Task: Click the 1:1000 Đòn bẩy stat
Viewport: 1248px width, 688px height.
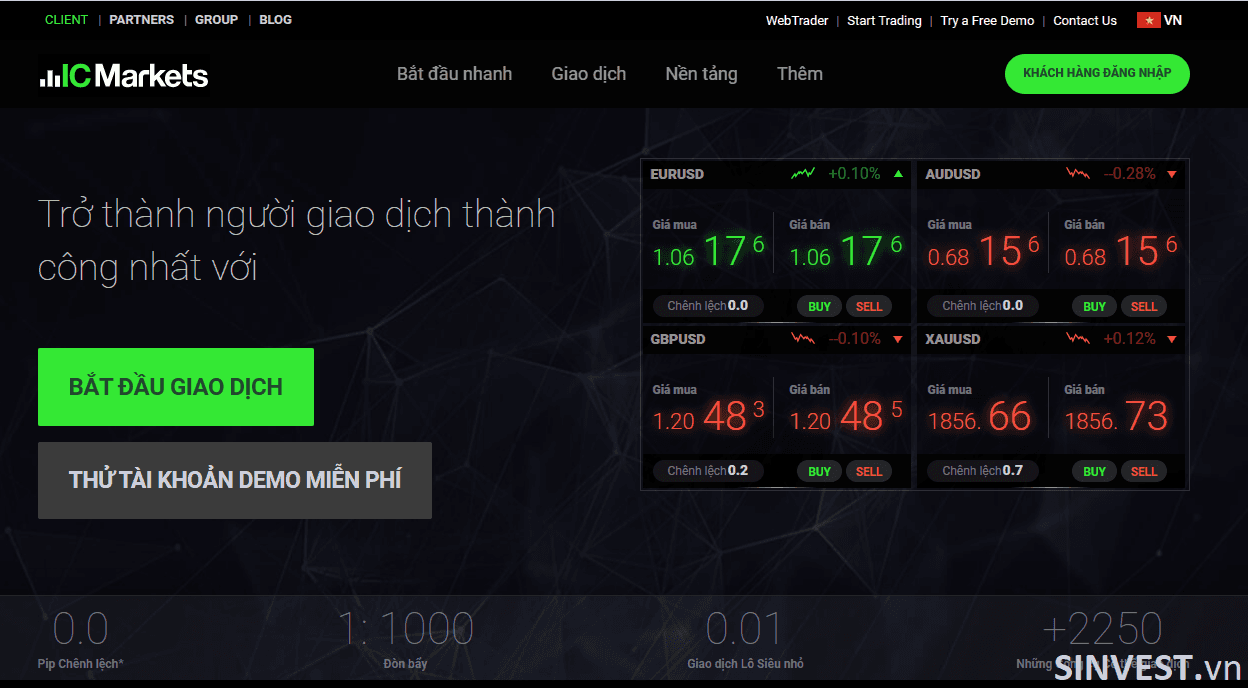Action: 405,640
